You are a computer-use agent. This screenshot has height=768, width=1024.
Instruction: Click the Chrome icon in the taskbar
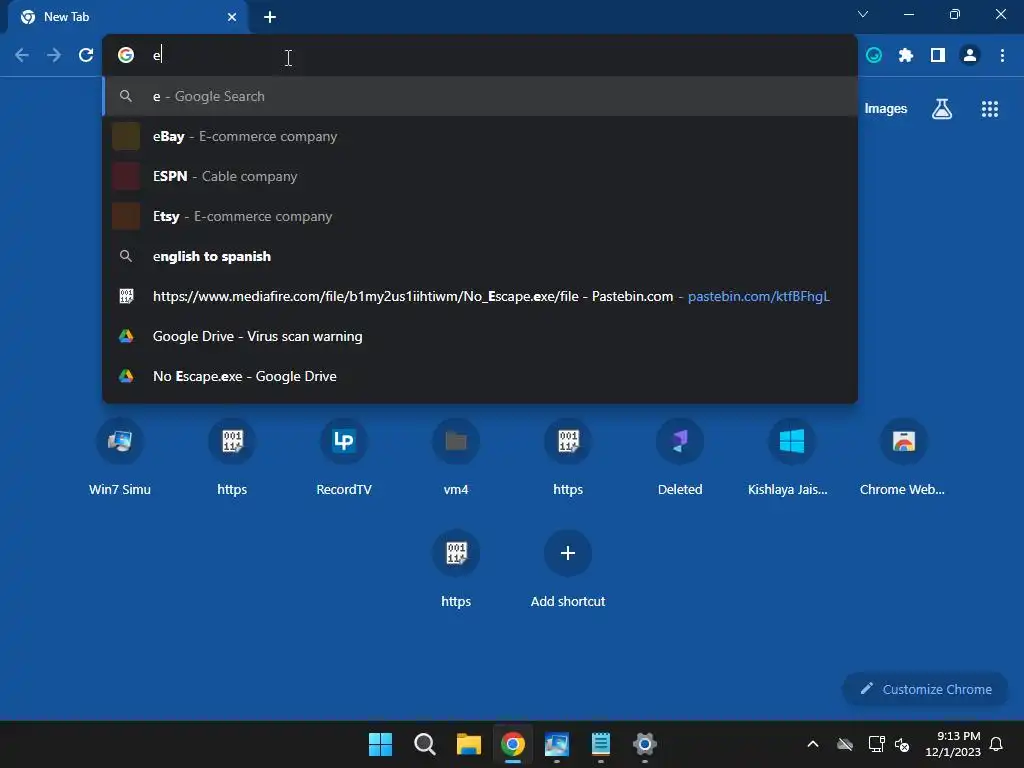(513, 744)
